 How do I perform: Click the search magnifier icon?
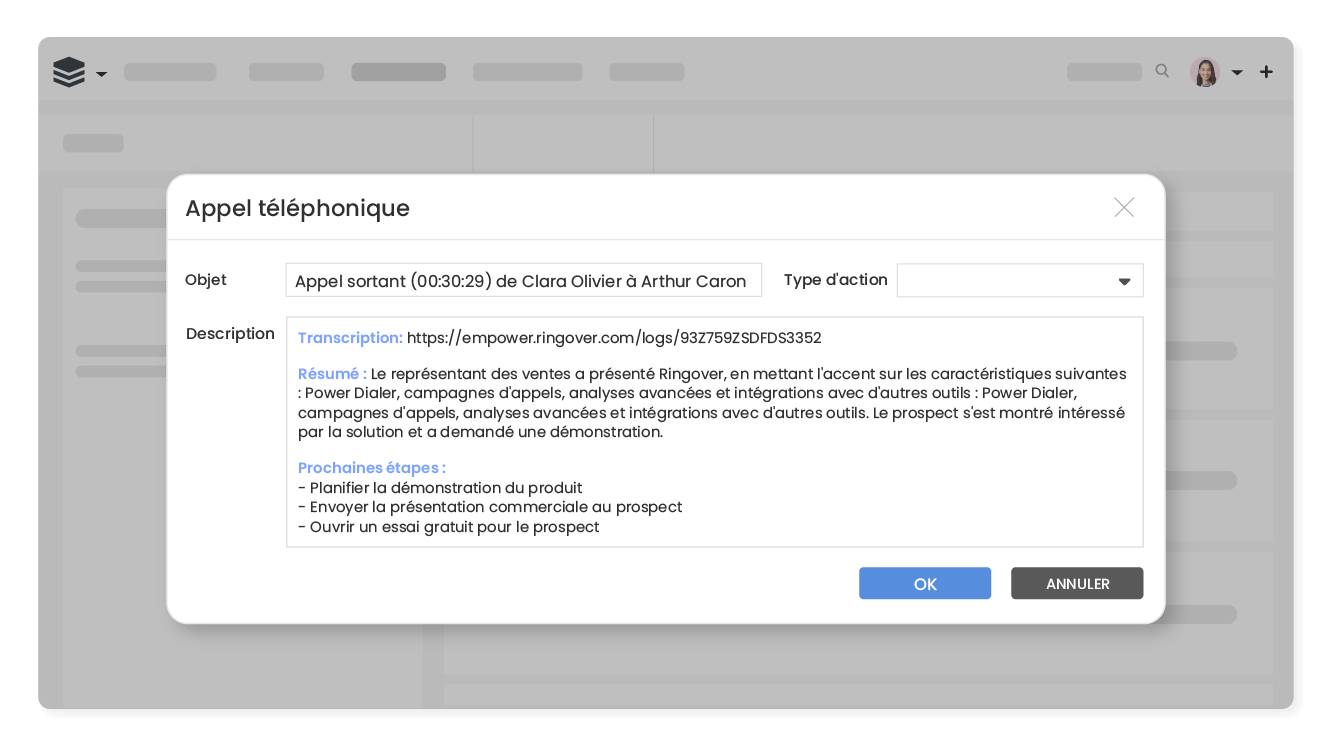[1162, 71]
